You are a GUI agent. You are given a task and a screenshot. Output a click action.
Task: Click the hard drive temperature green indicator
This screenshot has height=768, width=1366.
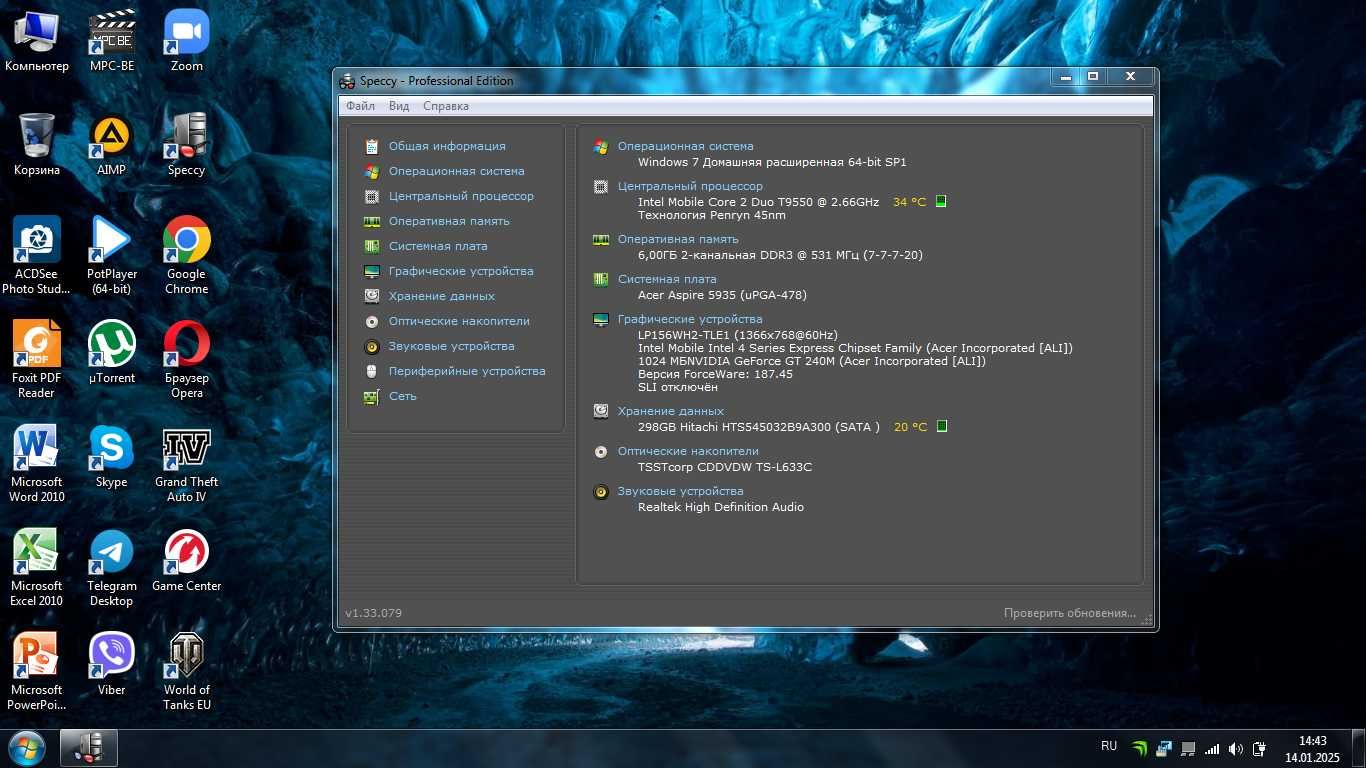point(941,426)
